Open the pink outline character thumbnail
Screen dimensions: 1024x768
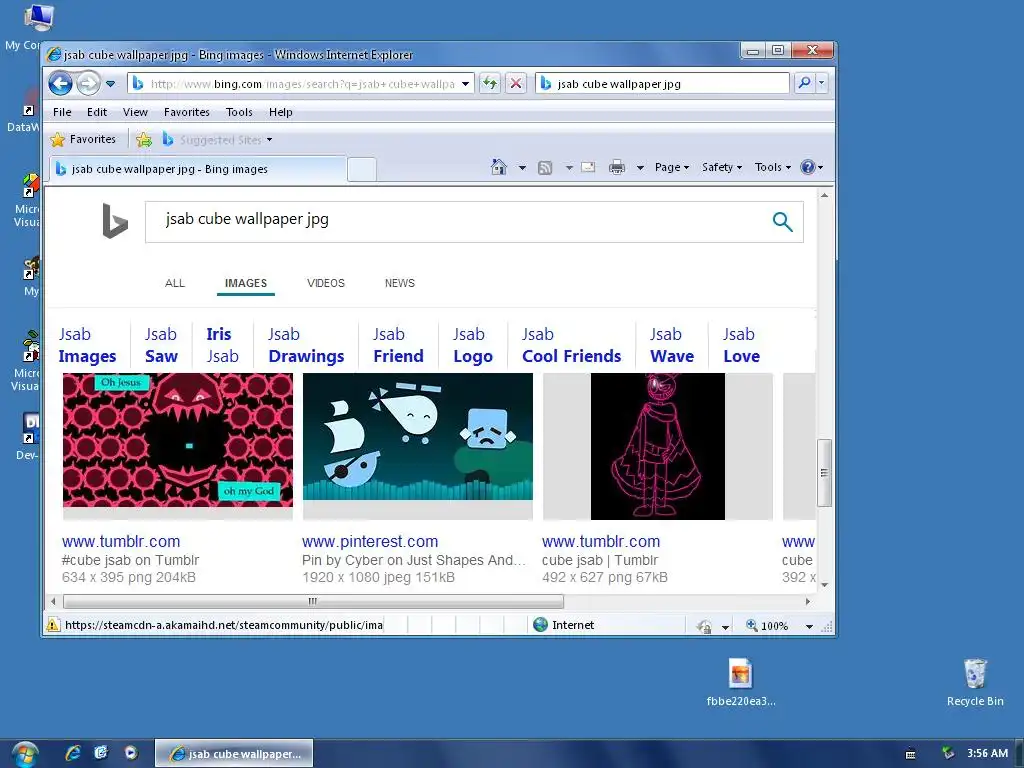[x=658, y=446]
